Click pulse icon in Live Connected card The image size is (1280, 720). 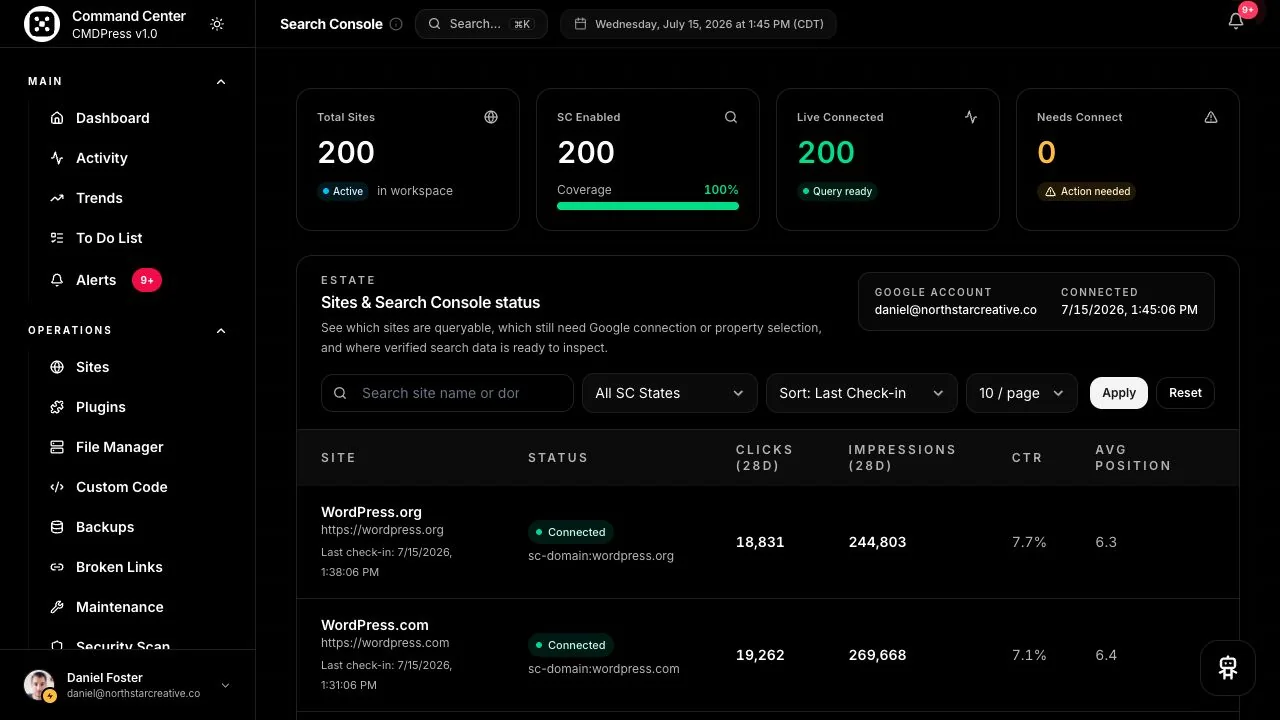pos(971,117)
